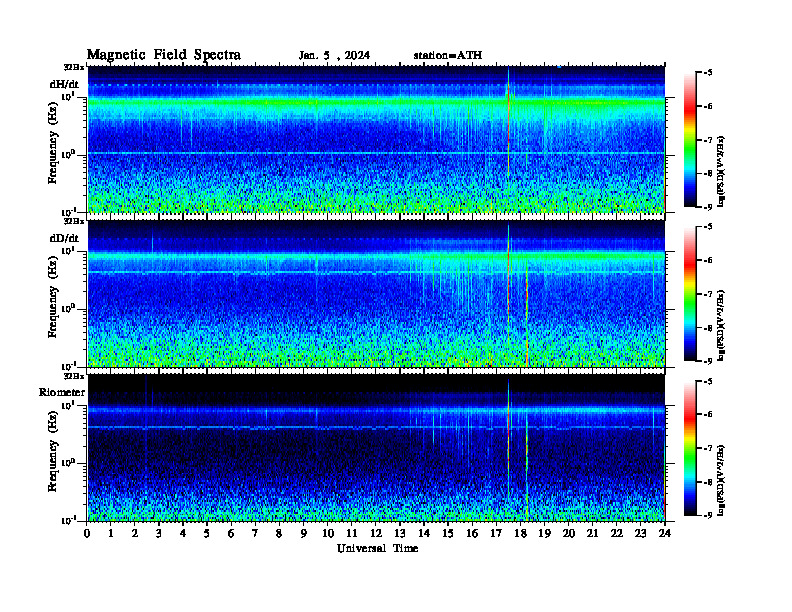Click hour "12" on the Universal Time axis
The width and height of the screenshot is (792, 612).
[x=376, y=533]
